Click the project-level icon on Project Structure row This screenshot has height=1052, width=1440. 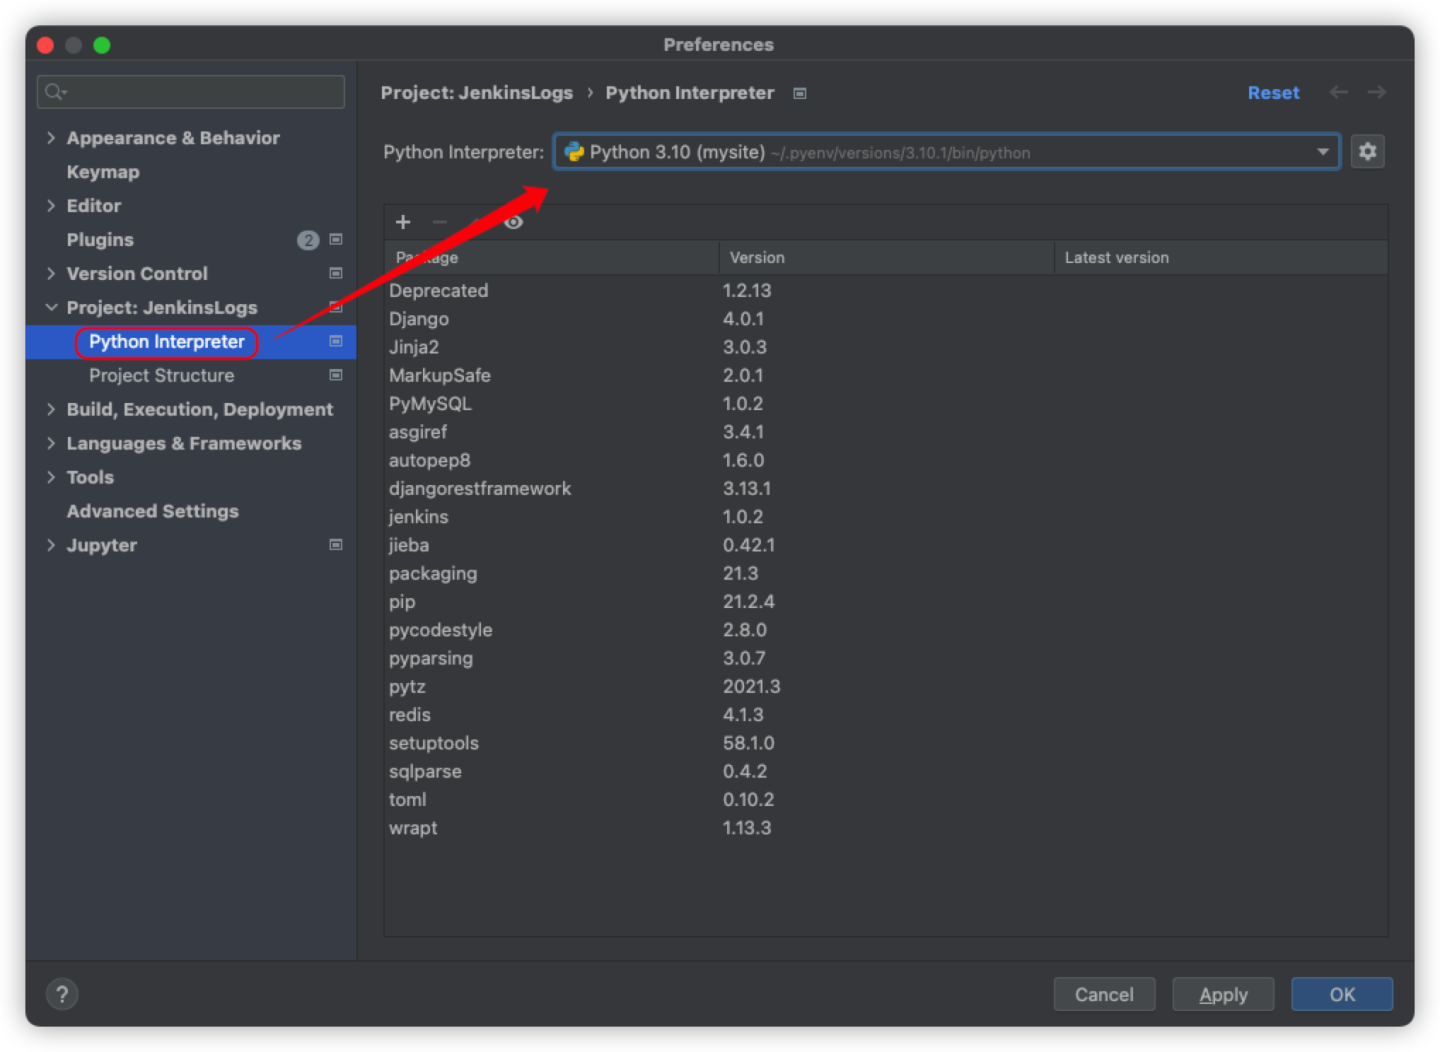tap(336, 375)
